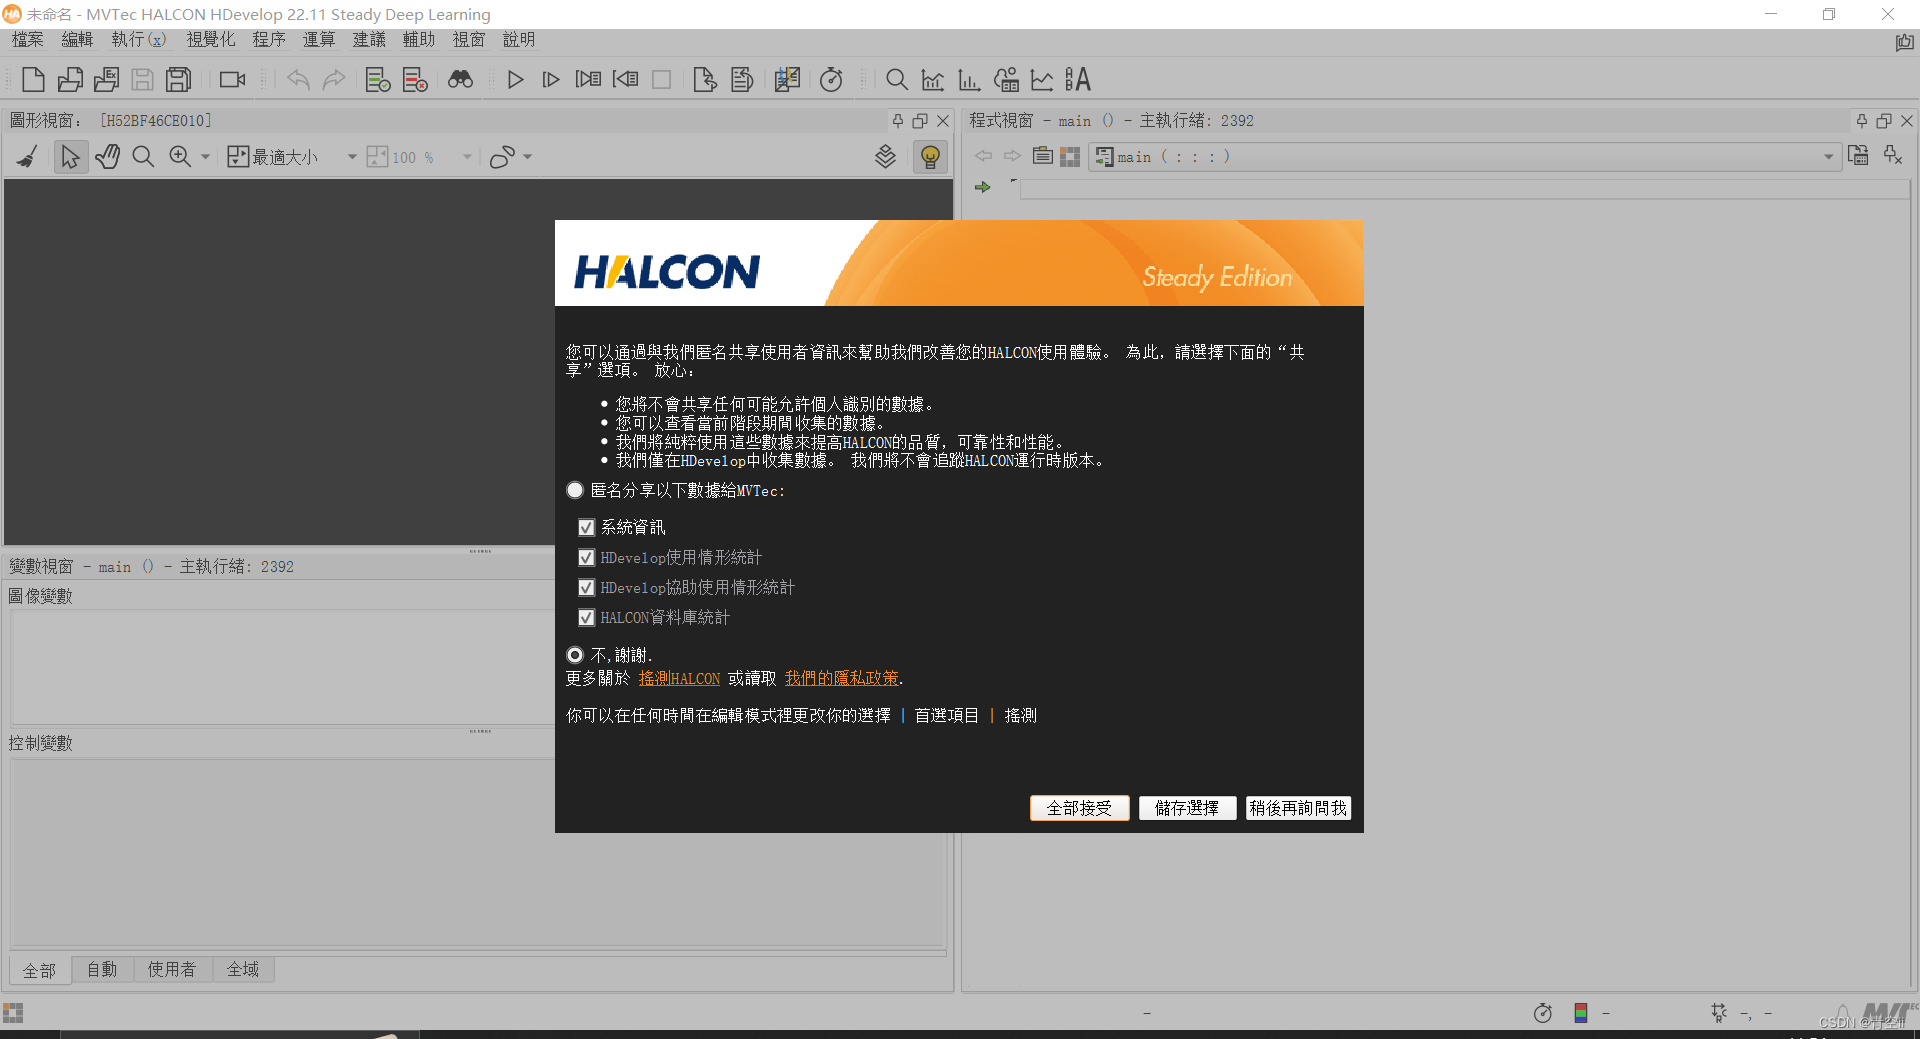This screenshot has height=1039, width=1920.
Task: Click the activate-lines check icon
Action: pos(378,80)
